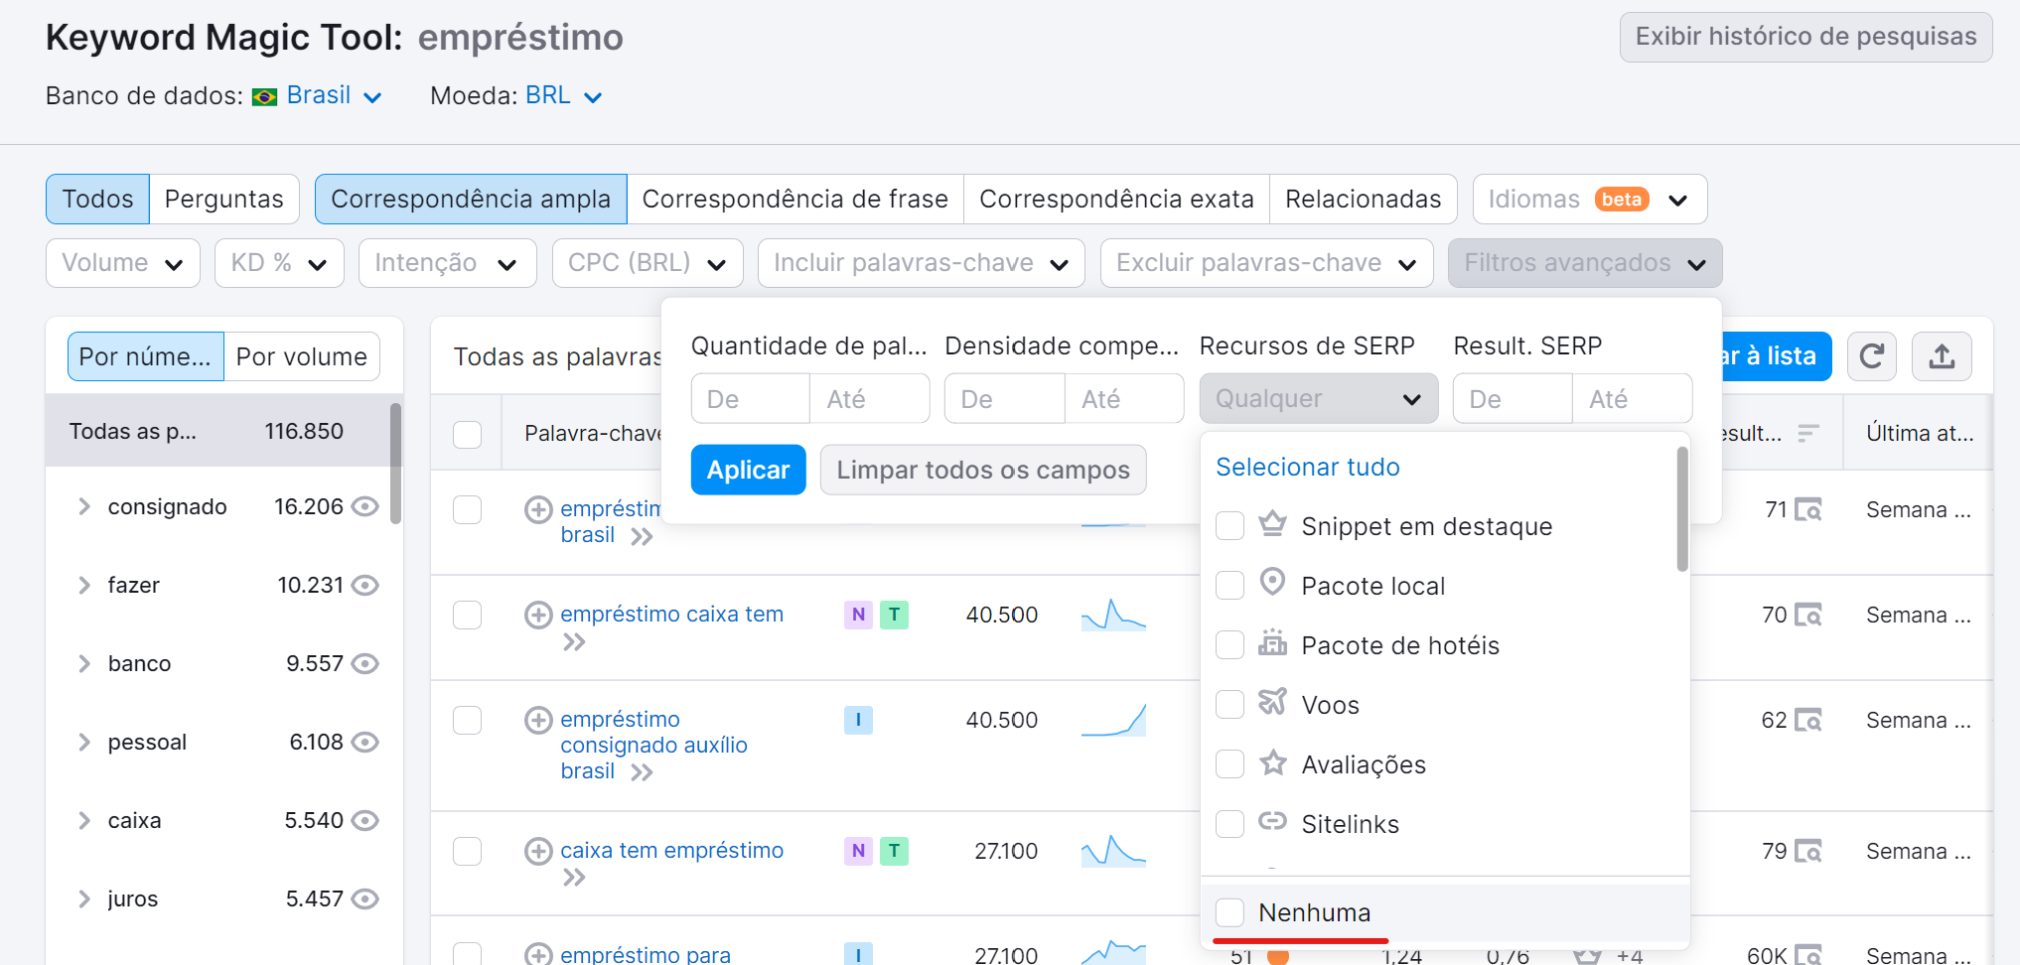Open SERP view icon for result 71
The height and width of the screenshot is (965, 2020).
1808,510
